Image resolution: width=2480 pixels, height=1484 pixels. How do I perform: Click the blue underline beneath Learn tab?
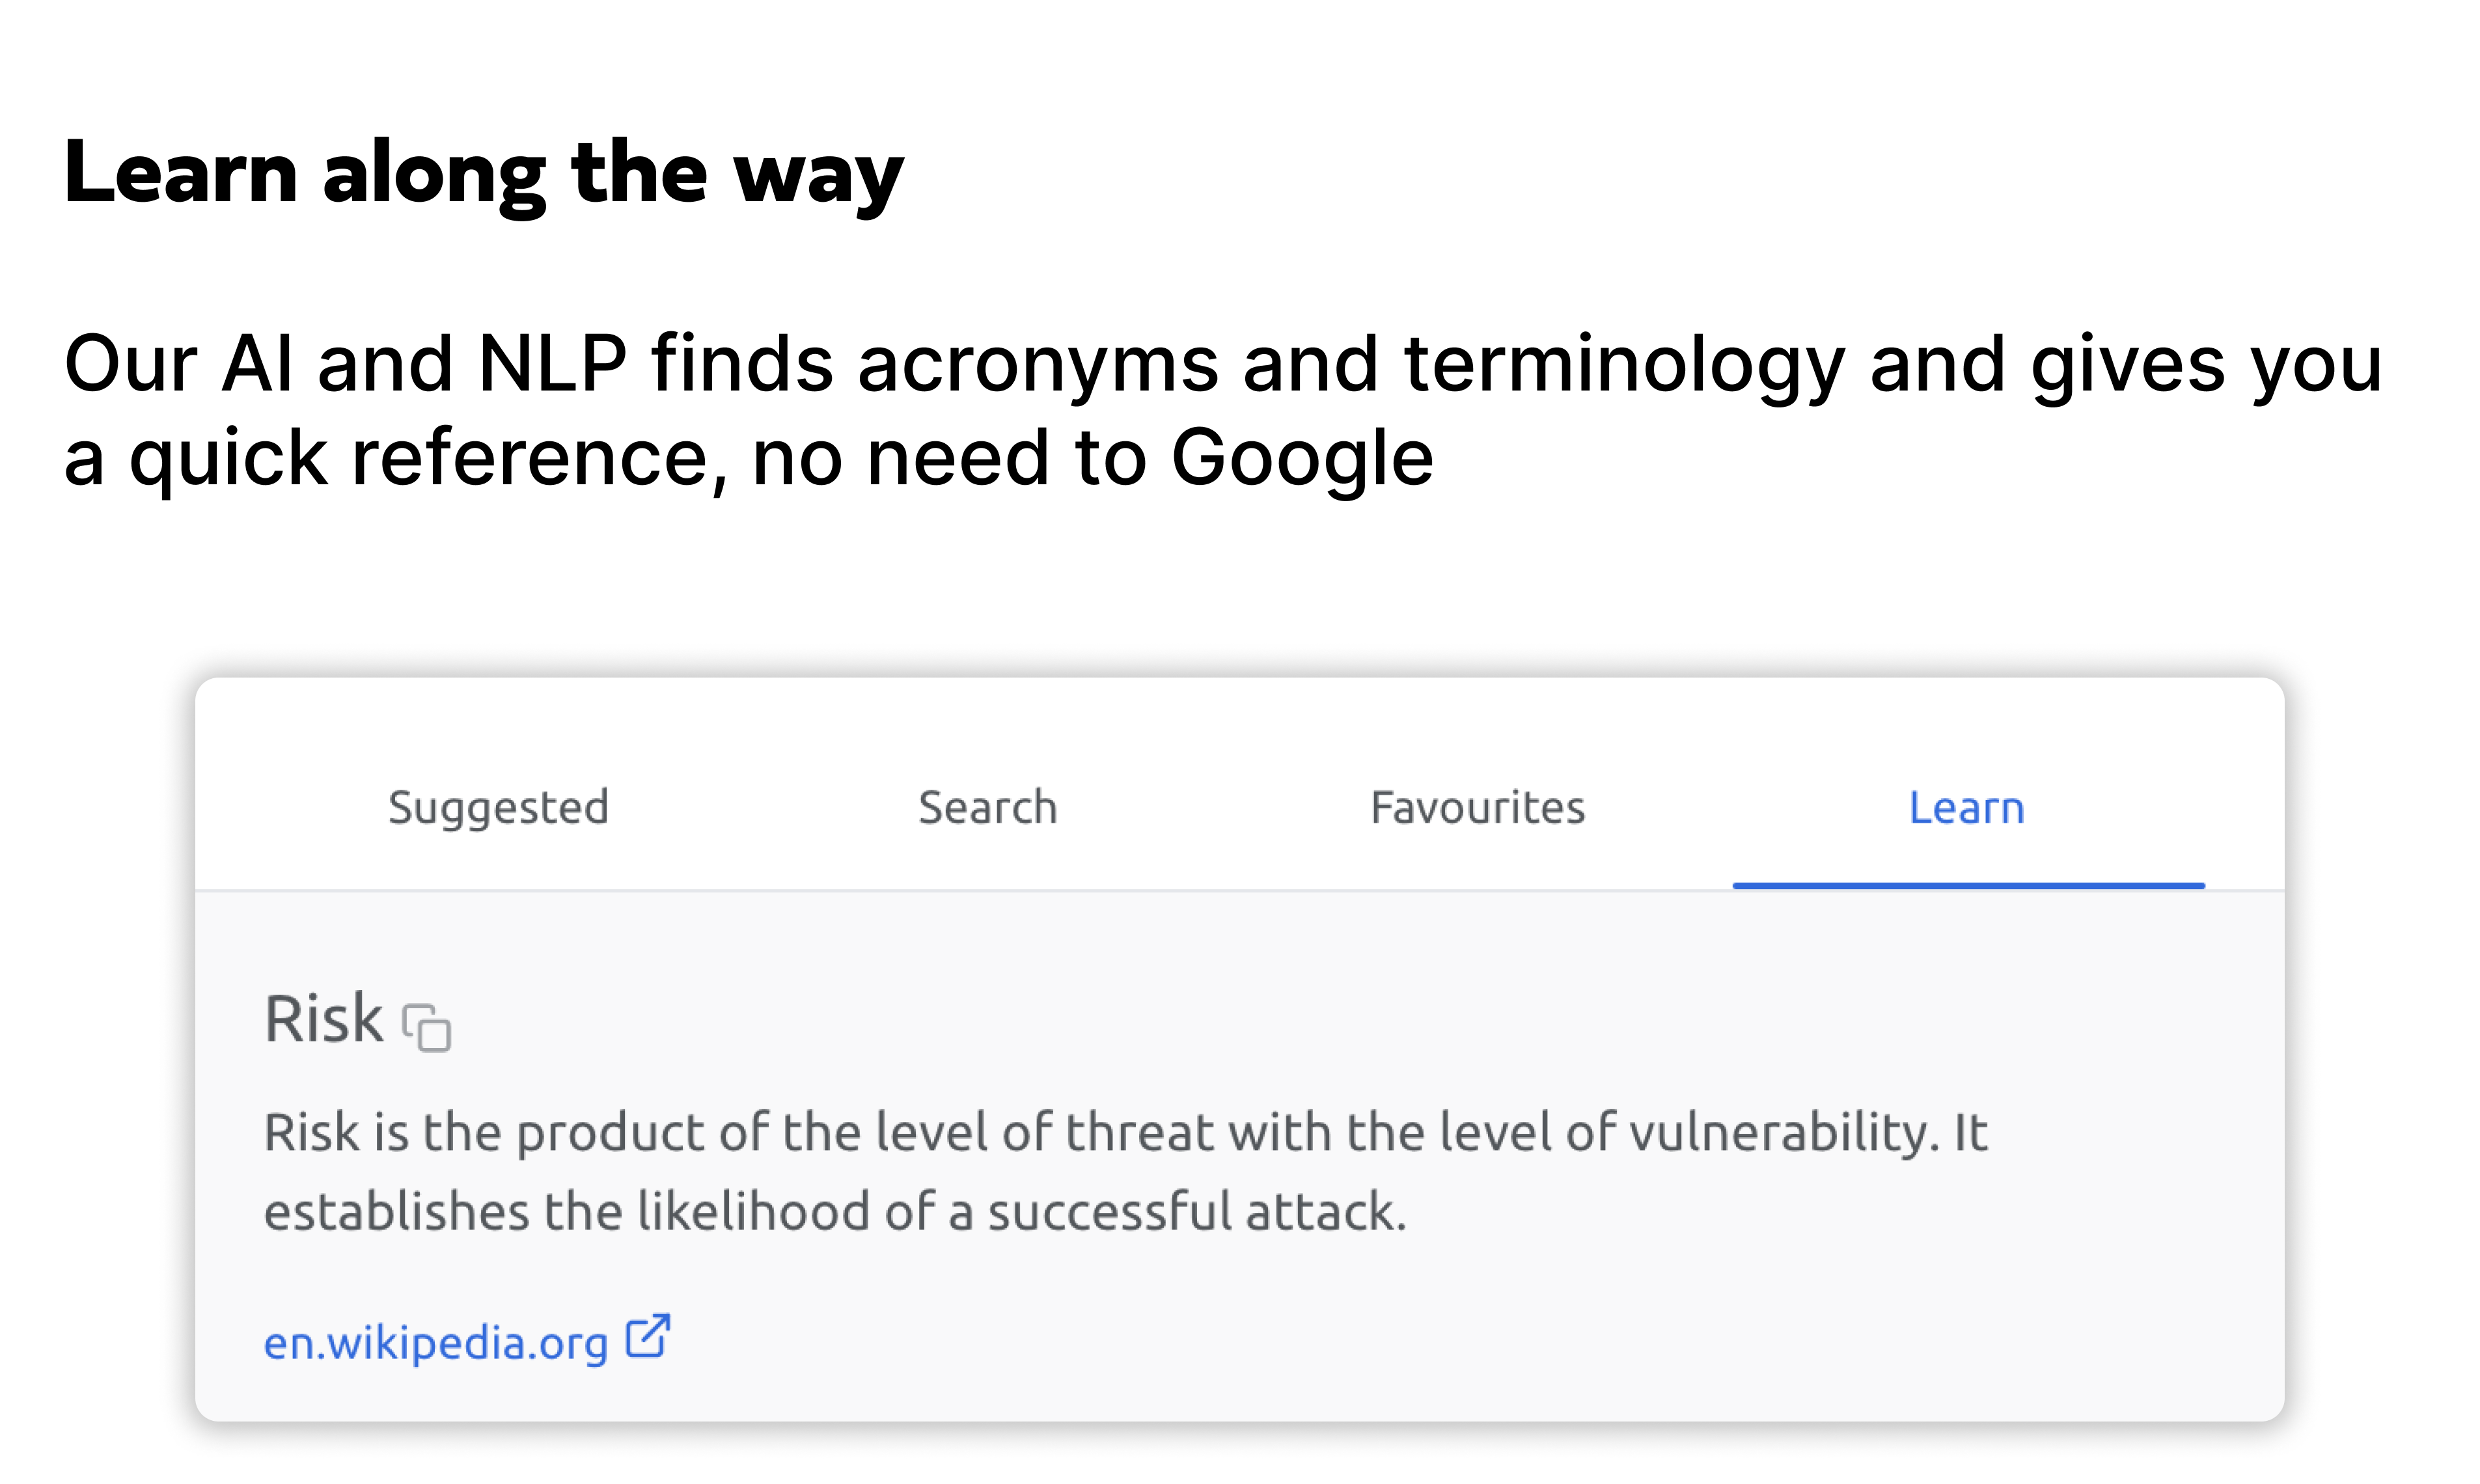pyautogui.click(x=1968, y=885)
